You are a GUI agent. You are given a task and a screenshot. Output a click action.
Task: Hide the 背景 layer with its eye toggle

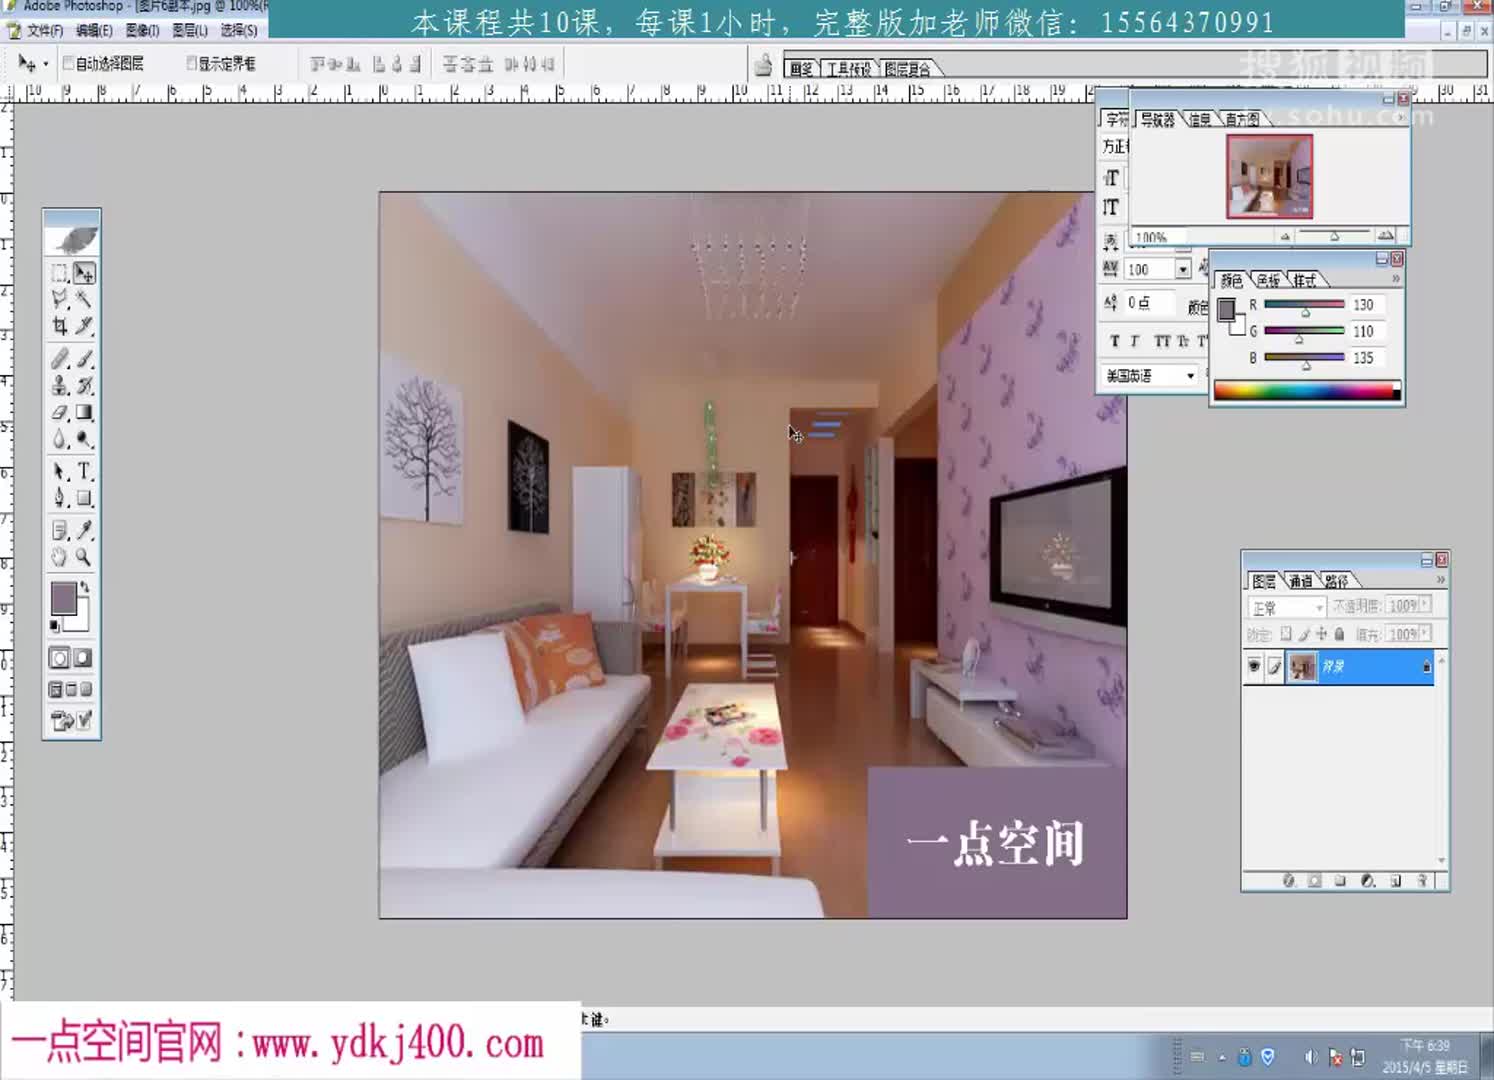tap(1253, 665)
